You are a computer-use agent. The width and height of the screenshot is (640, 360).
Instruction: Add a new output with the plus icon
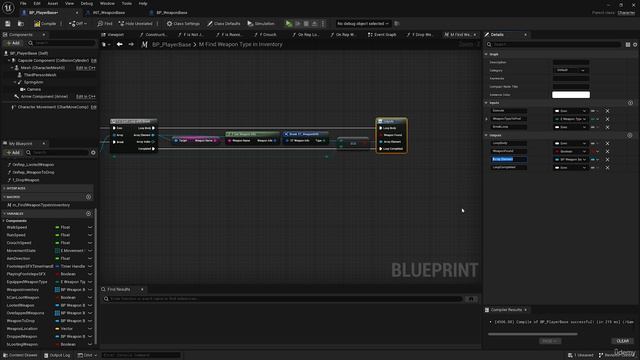pos(630,135)
